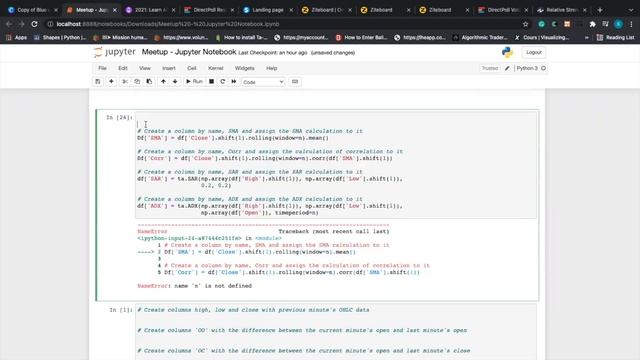Cut selected cells with scissors icon

point(125,82)
